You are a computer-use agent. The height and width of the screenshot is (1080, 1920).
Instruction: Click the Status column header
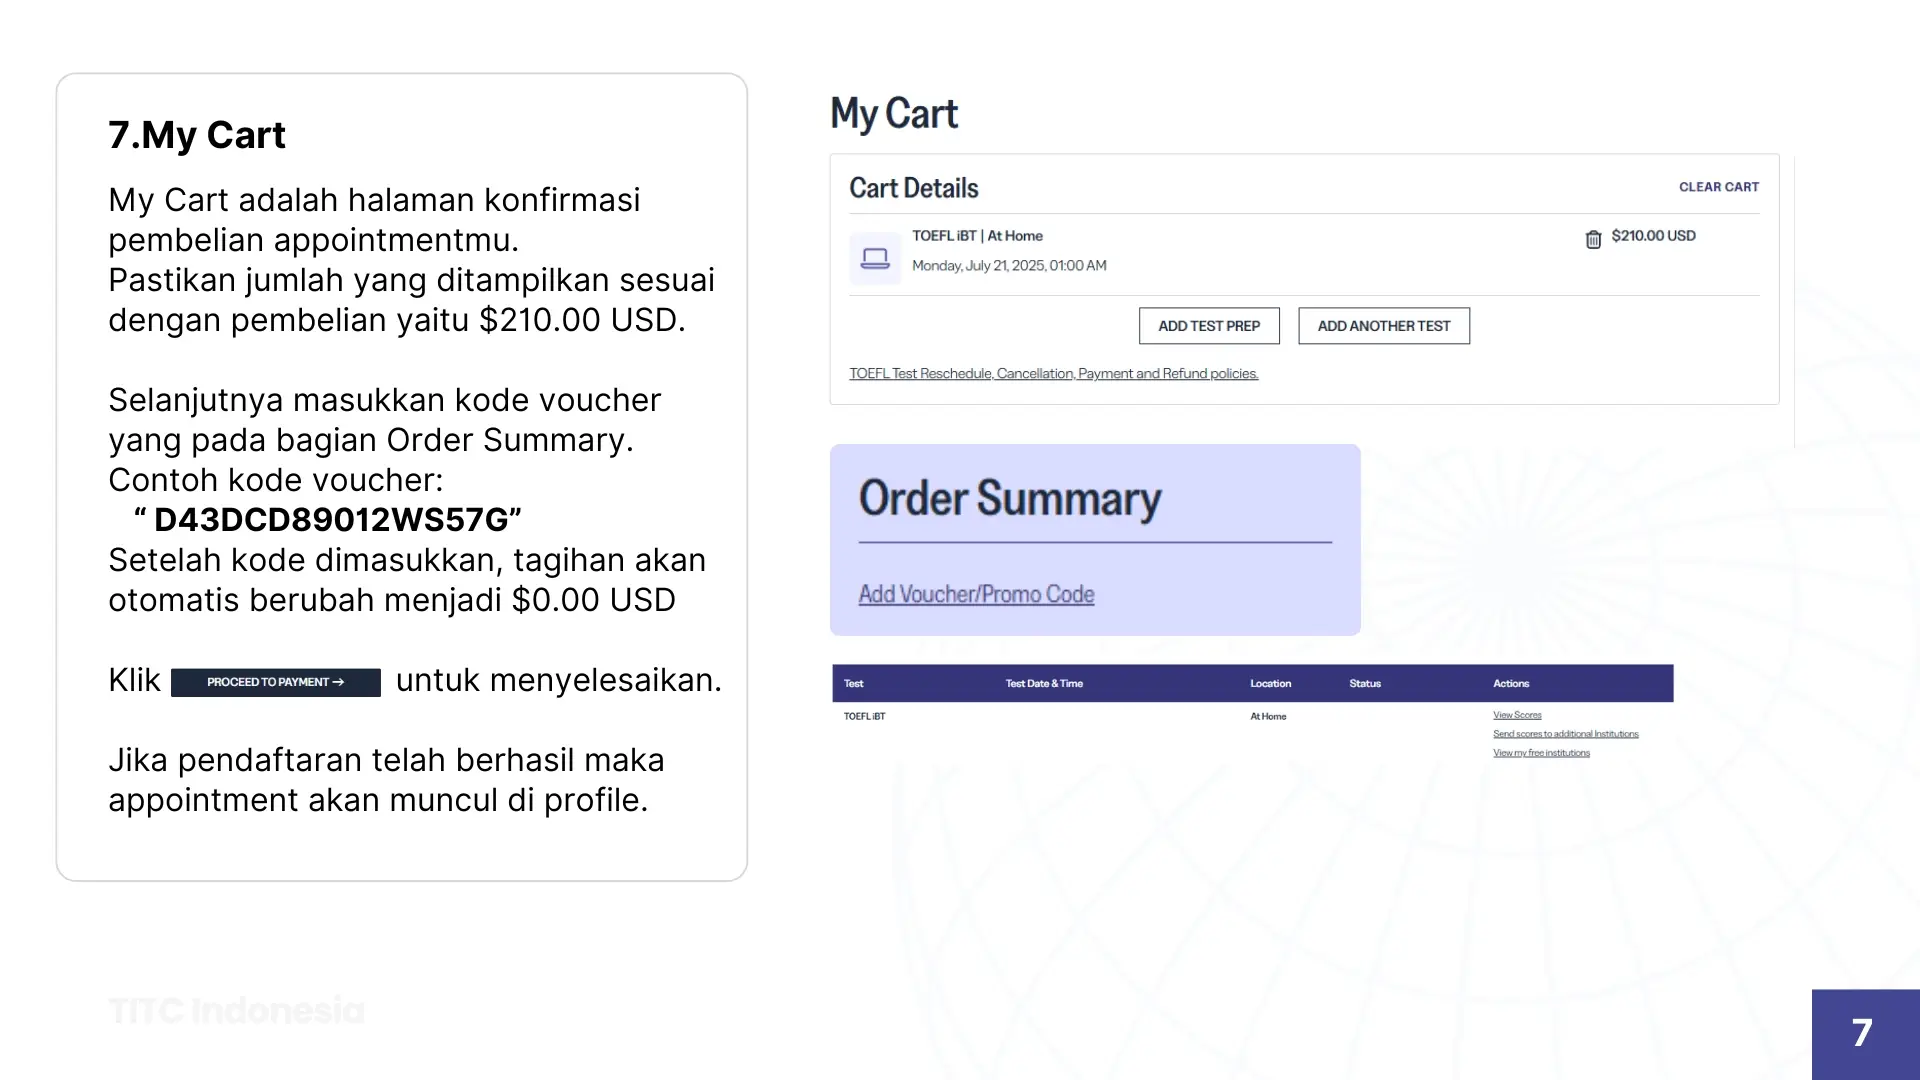click(1364, 683)
